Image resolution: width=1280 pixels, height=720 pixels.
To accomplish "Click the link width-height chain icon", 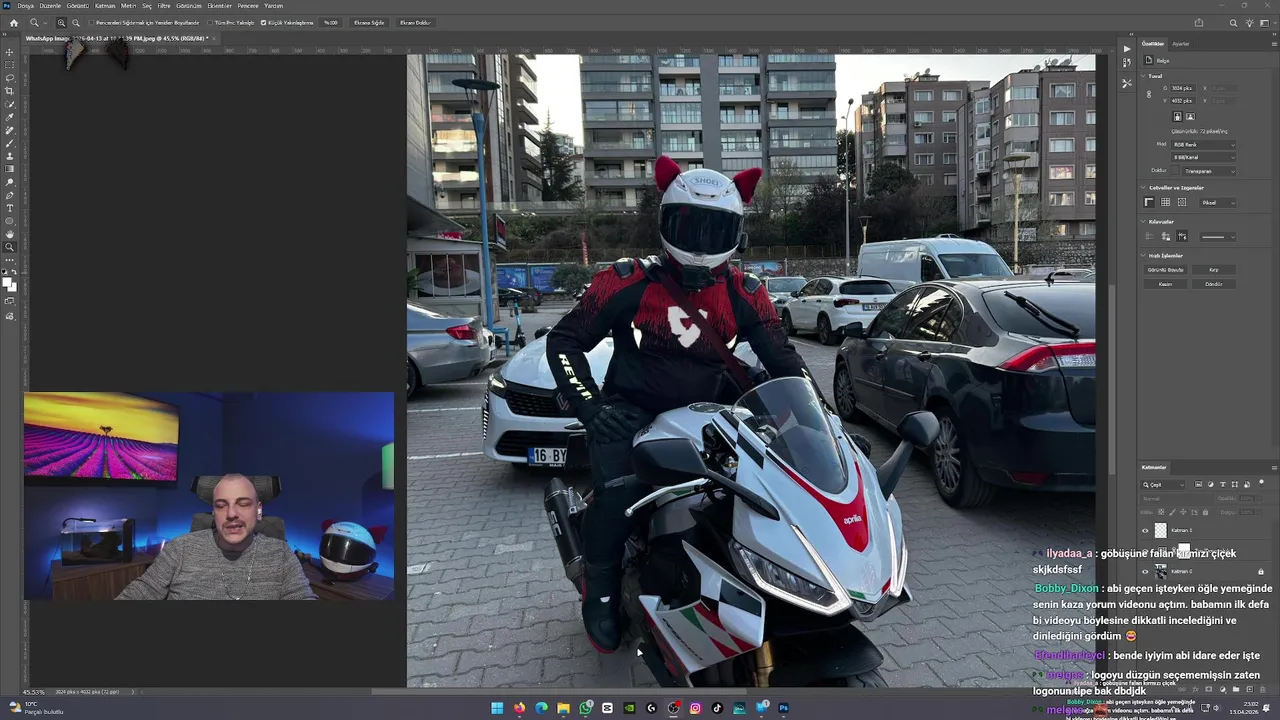I will pos(1148,94).
